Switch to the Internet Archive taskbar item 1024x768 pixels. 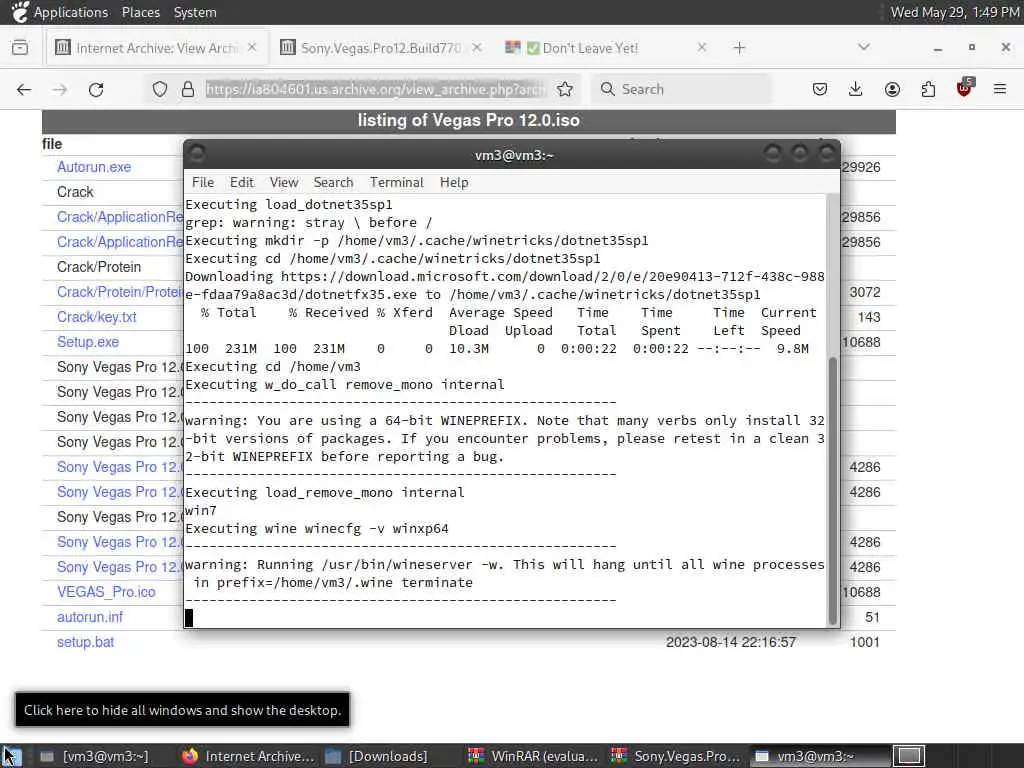(x=248, y=756)
